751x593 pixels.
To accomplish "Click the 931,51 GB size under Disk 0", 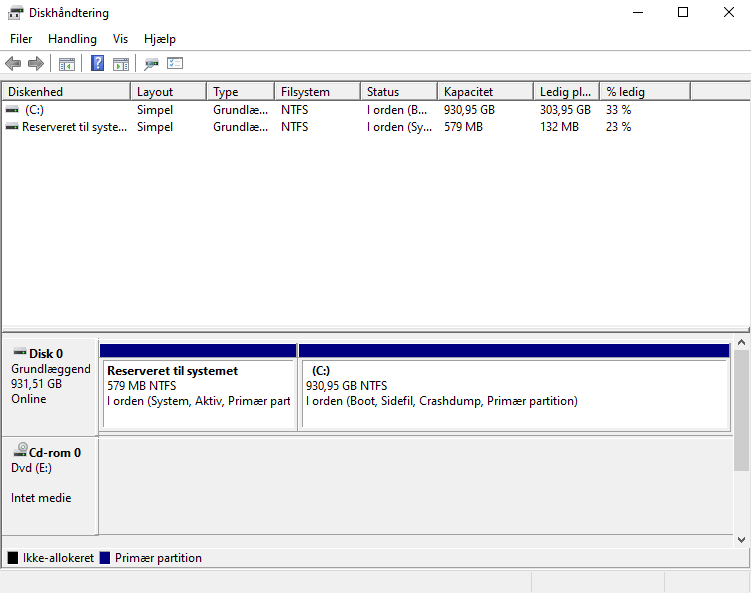I will coord(36,384).
